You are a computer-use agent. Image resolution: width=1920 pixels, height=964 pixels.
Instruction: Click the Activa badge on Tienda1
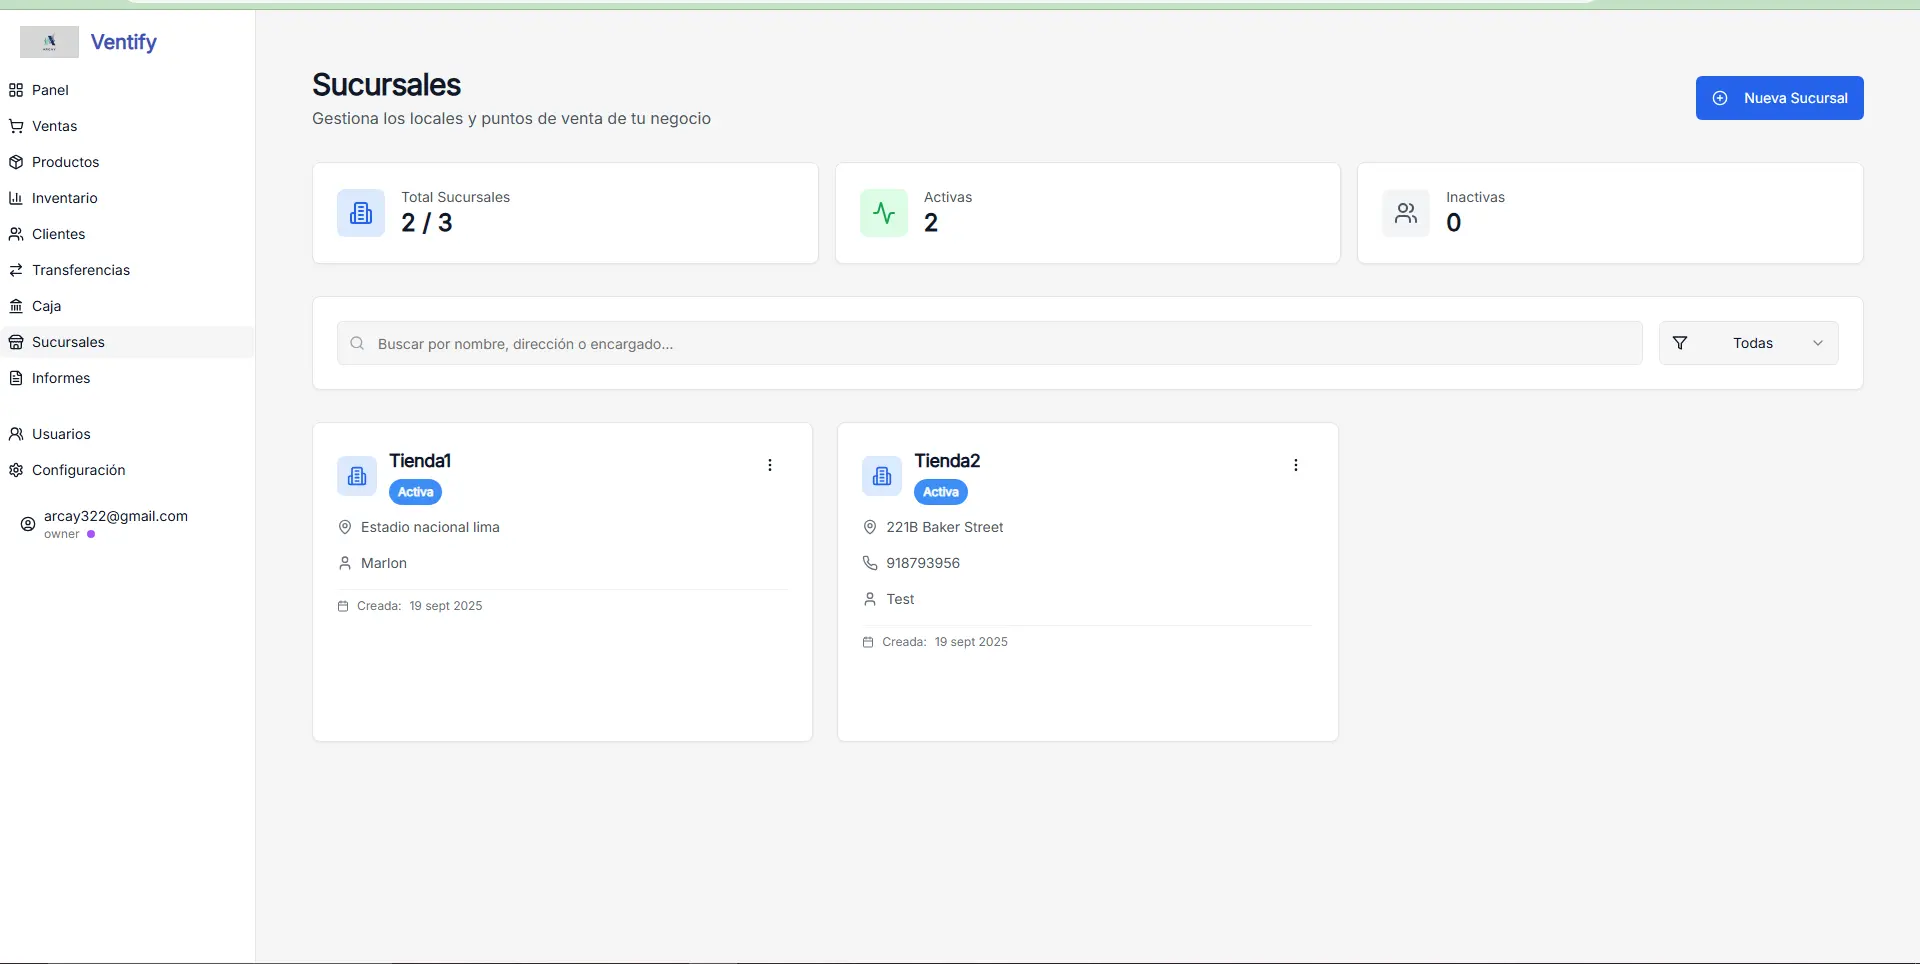click(x=415, y=492)
